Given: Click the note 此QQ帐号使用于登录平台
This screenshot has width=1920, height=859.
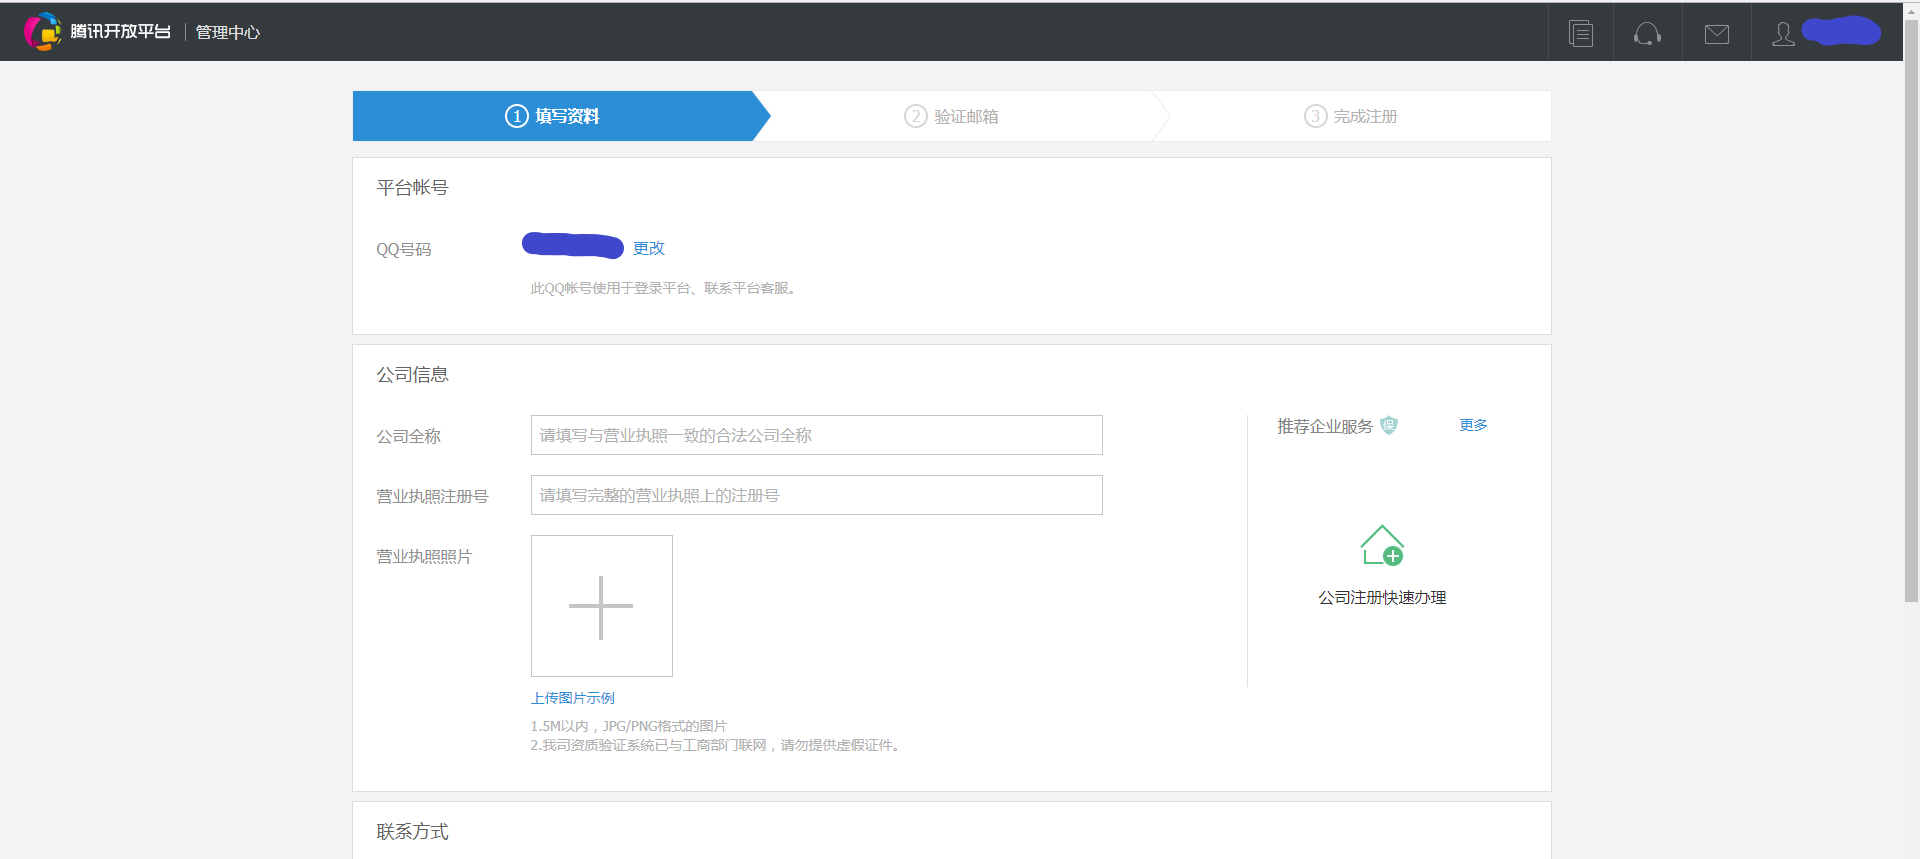Looking at the screenshot, I should (x=666, y=288).
